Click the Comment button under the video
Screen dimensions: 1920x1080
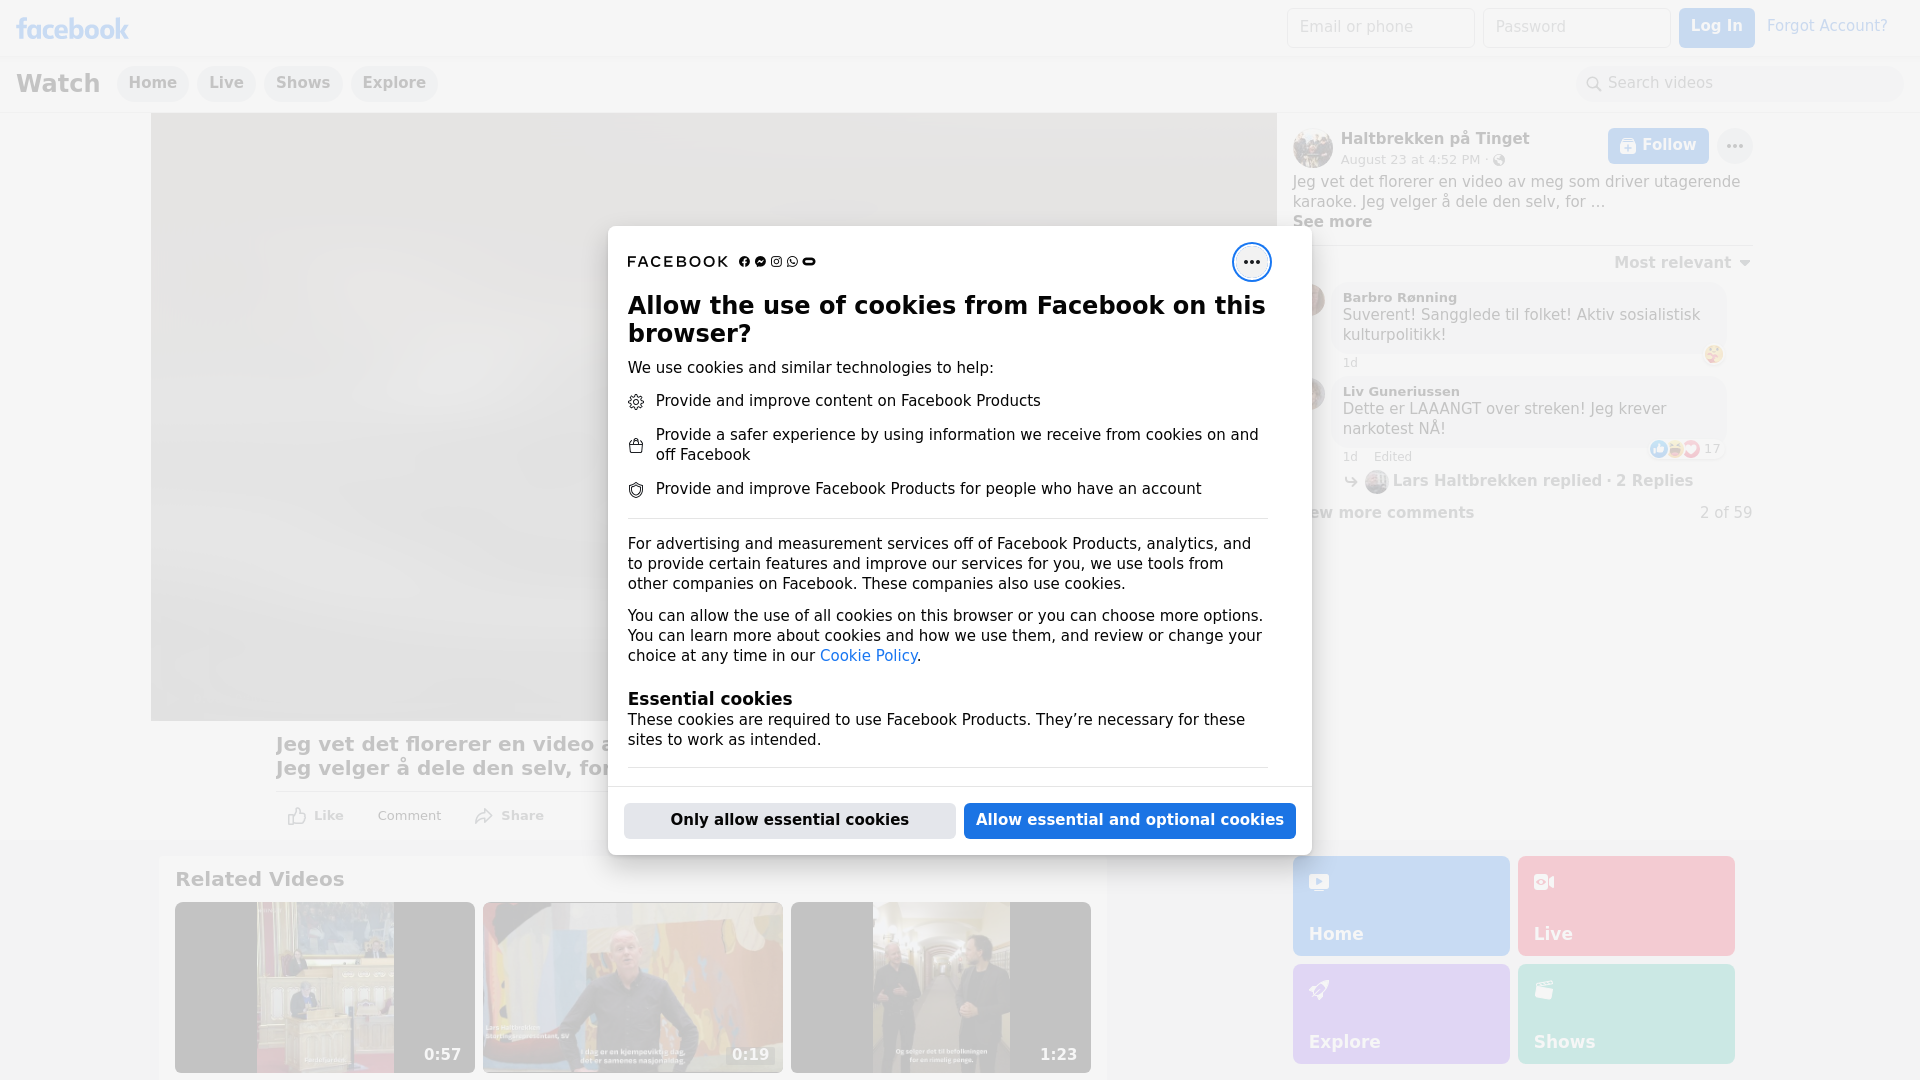pyautogui.click(x=409, y=816)
